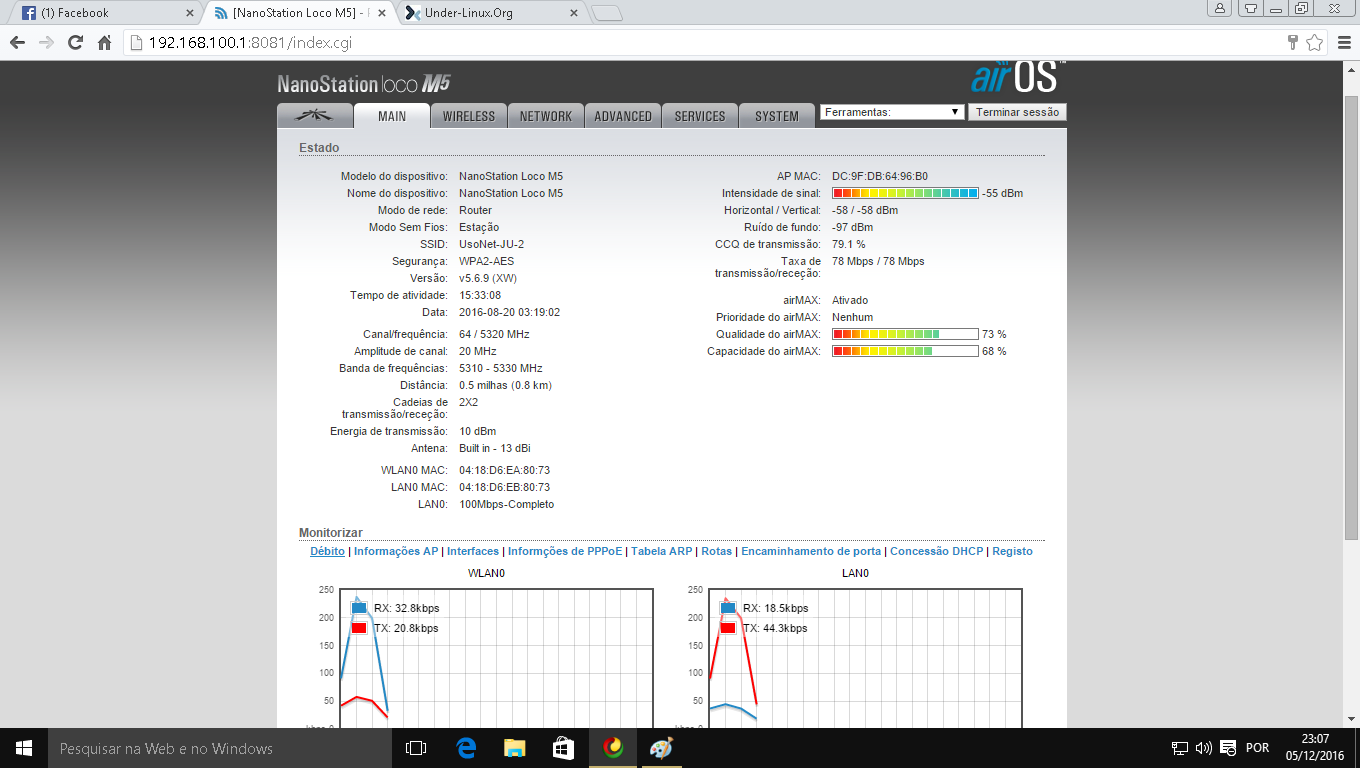
Task: Open the Débito monitor link
Action: [327, 551]
